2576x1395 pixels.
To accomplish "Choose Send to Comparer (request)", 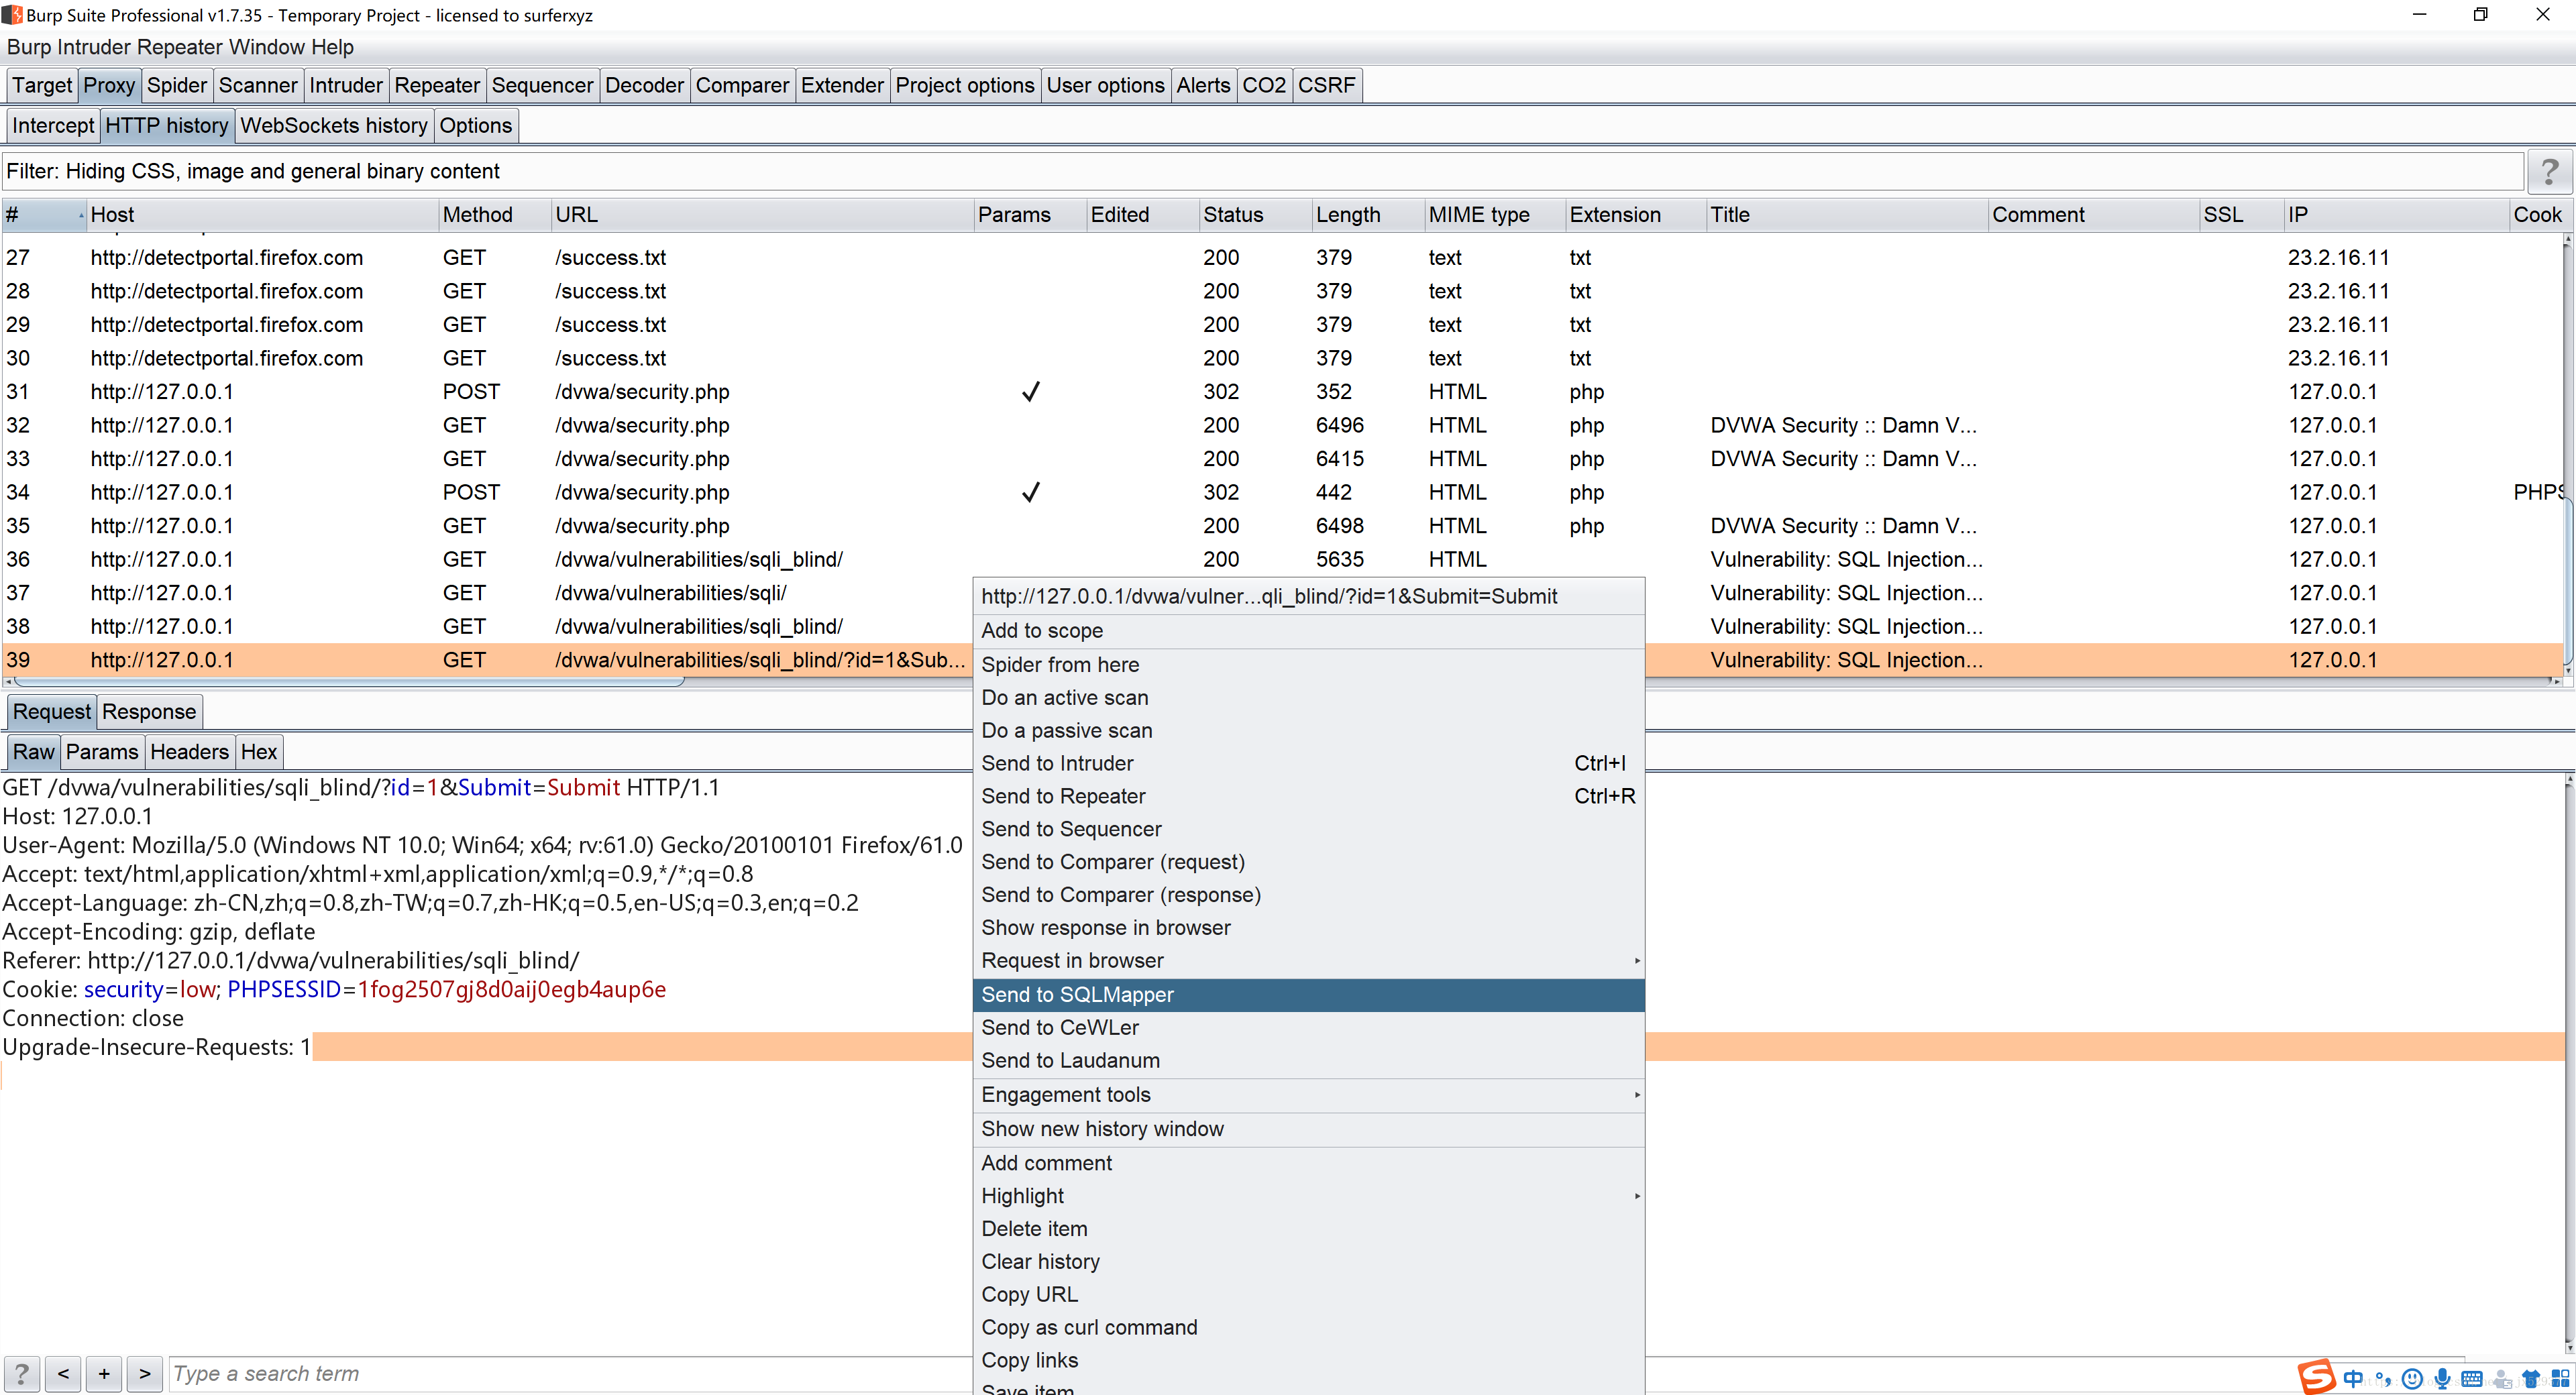I will [x=1308, y=861].
